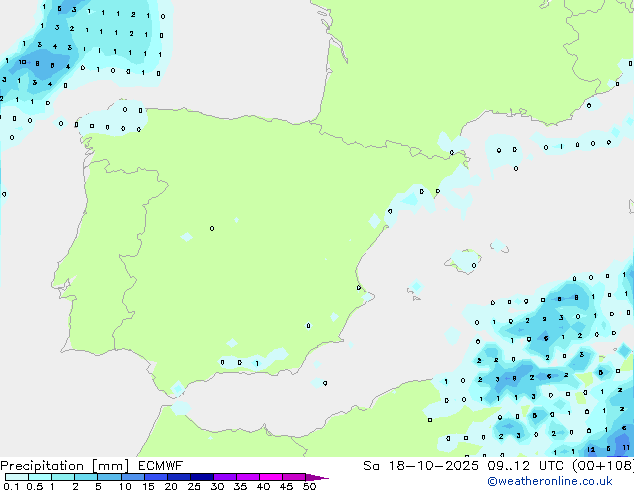Screen dimensions: 634x490
Task: Click the "Precipitation" title word
Action: point(42,466)
